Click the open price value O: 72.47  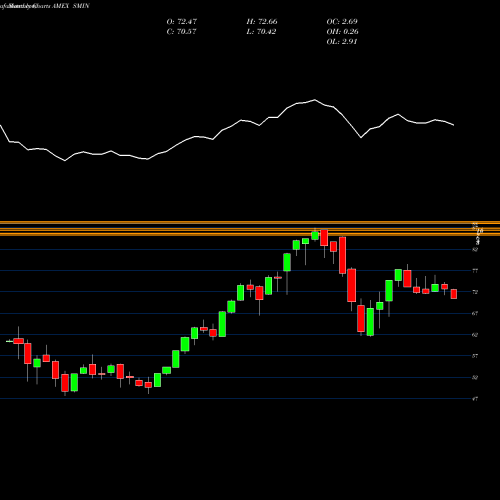(182, 22)
